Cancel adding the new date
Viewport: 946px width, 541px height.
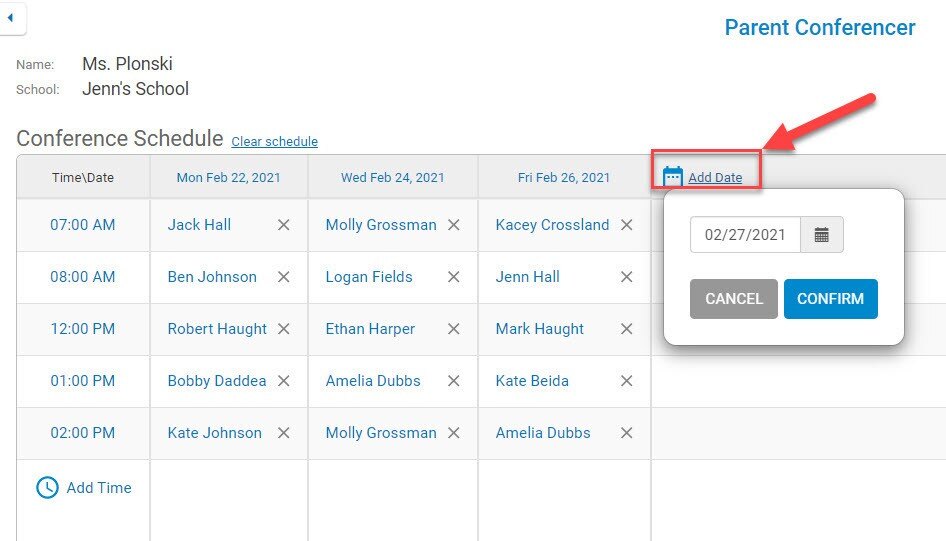coord(734,299)
